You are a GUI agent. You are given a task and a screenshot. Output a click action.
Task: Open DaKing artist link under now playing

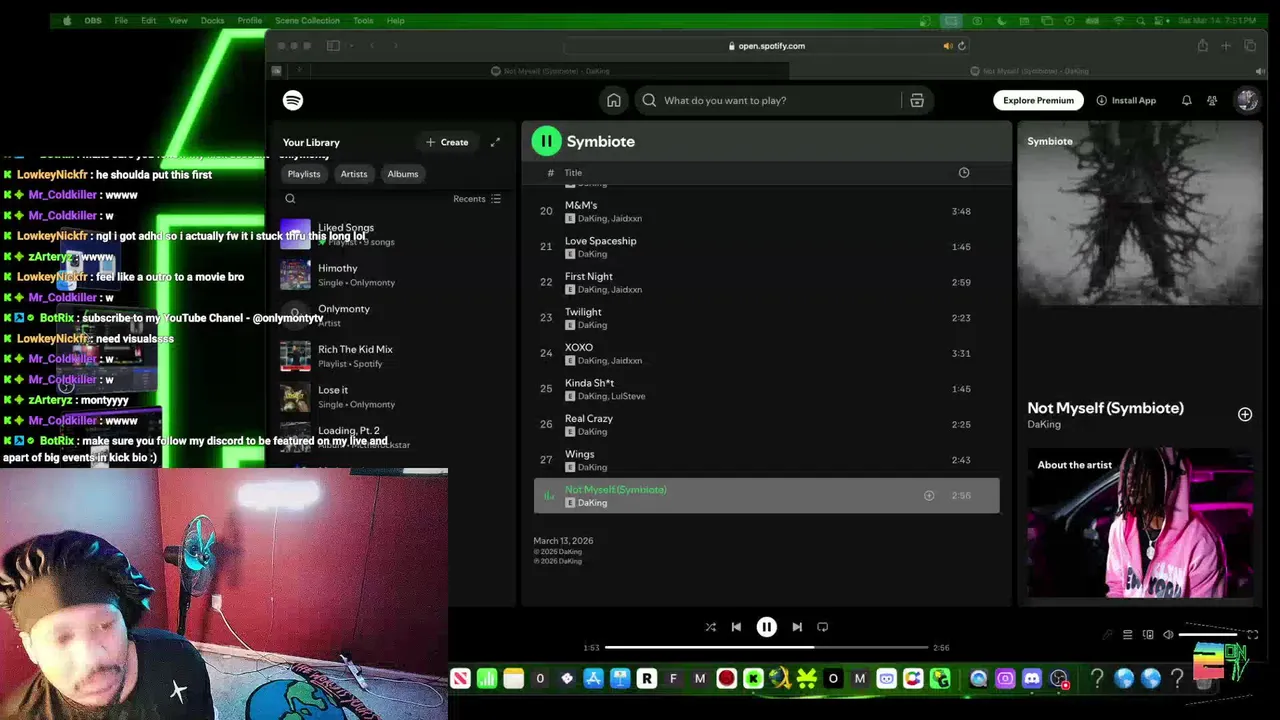coord(1044,424)
